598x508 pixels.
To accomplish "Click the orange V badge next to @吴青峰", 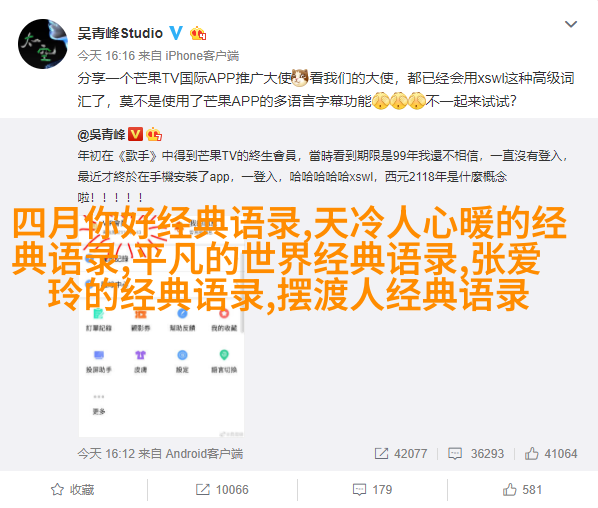I will point(135,134).
